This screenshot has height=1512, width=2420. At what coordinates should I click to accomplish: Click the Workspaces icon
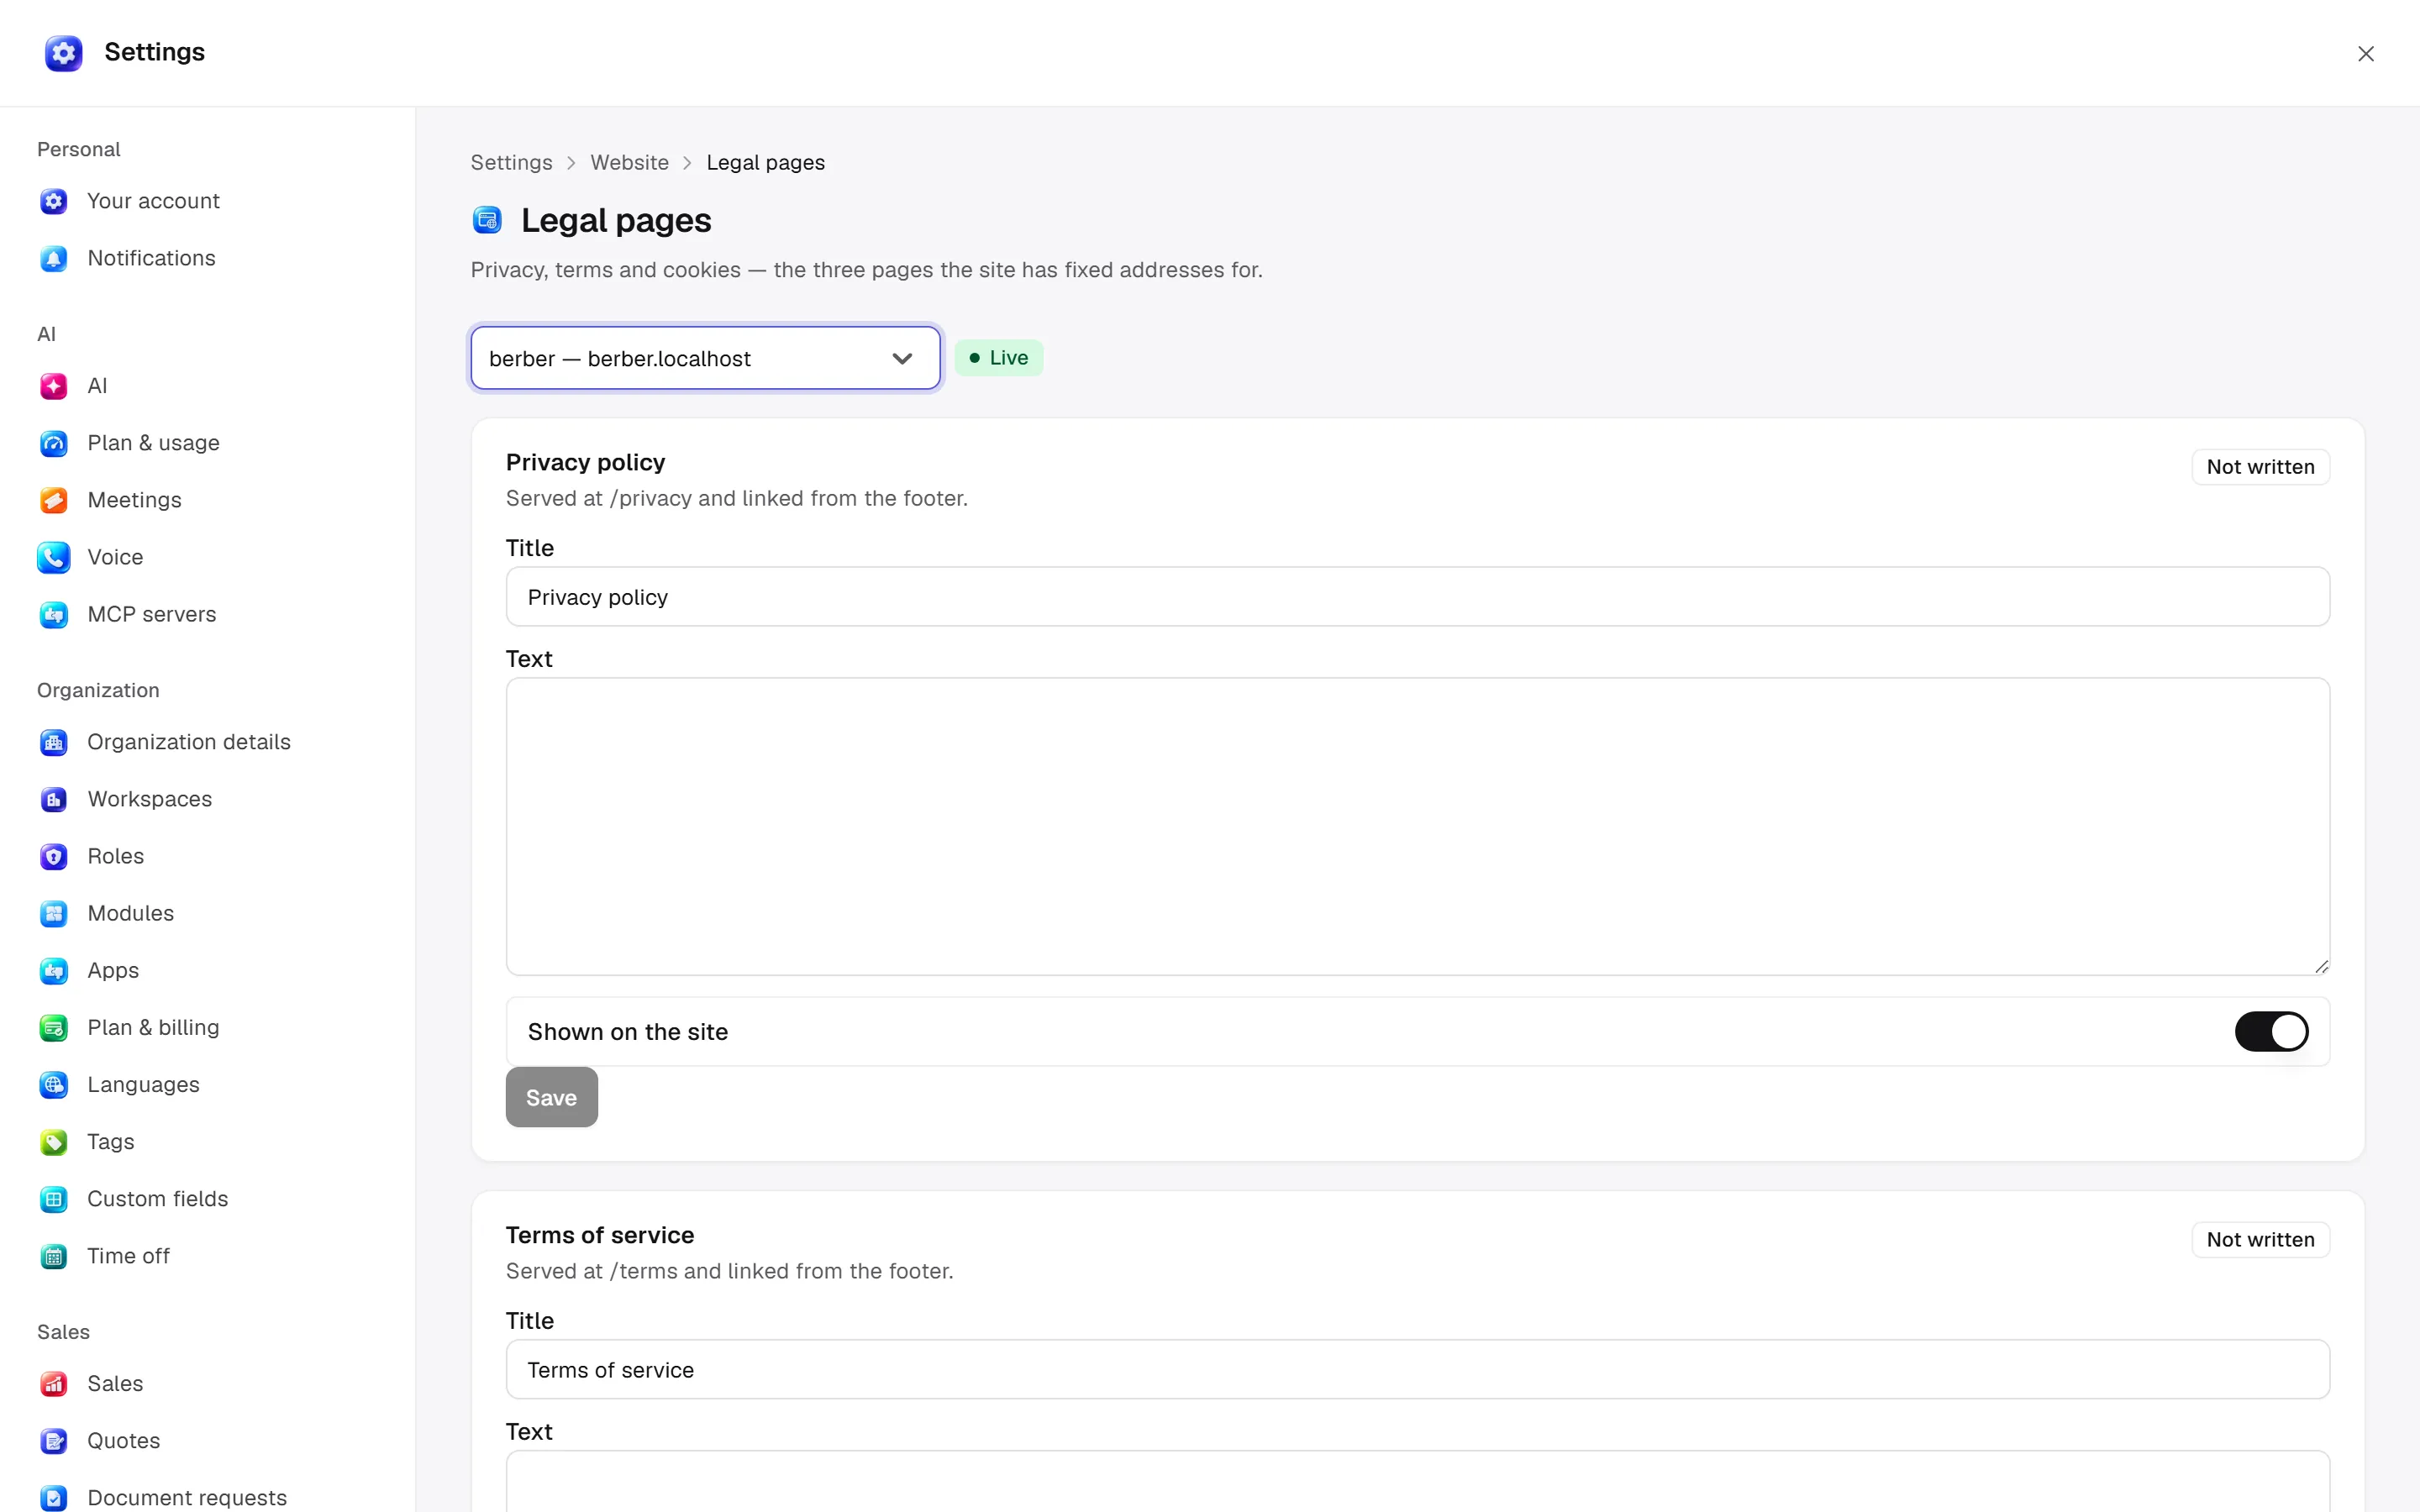tap(54, 799)
